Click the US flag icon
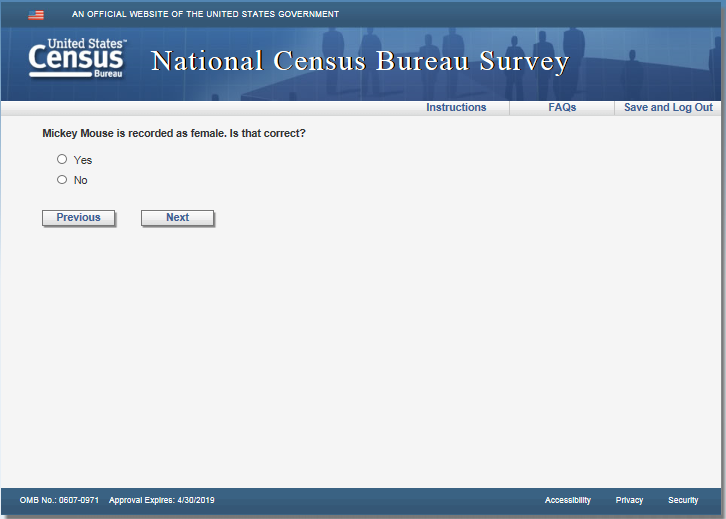726x519 pixels. [36, 15]
